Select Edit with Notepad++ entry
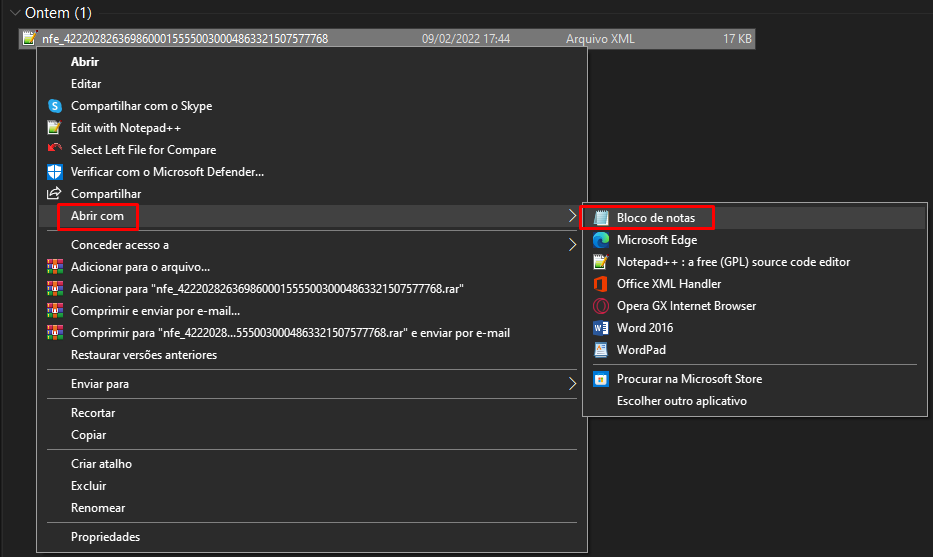The image size is (933, 557). pyautogui.click(x=126, y=128)
